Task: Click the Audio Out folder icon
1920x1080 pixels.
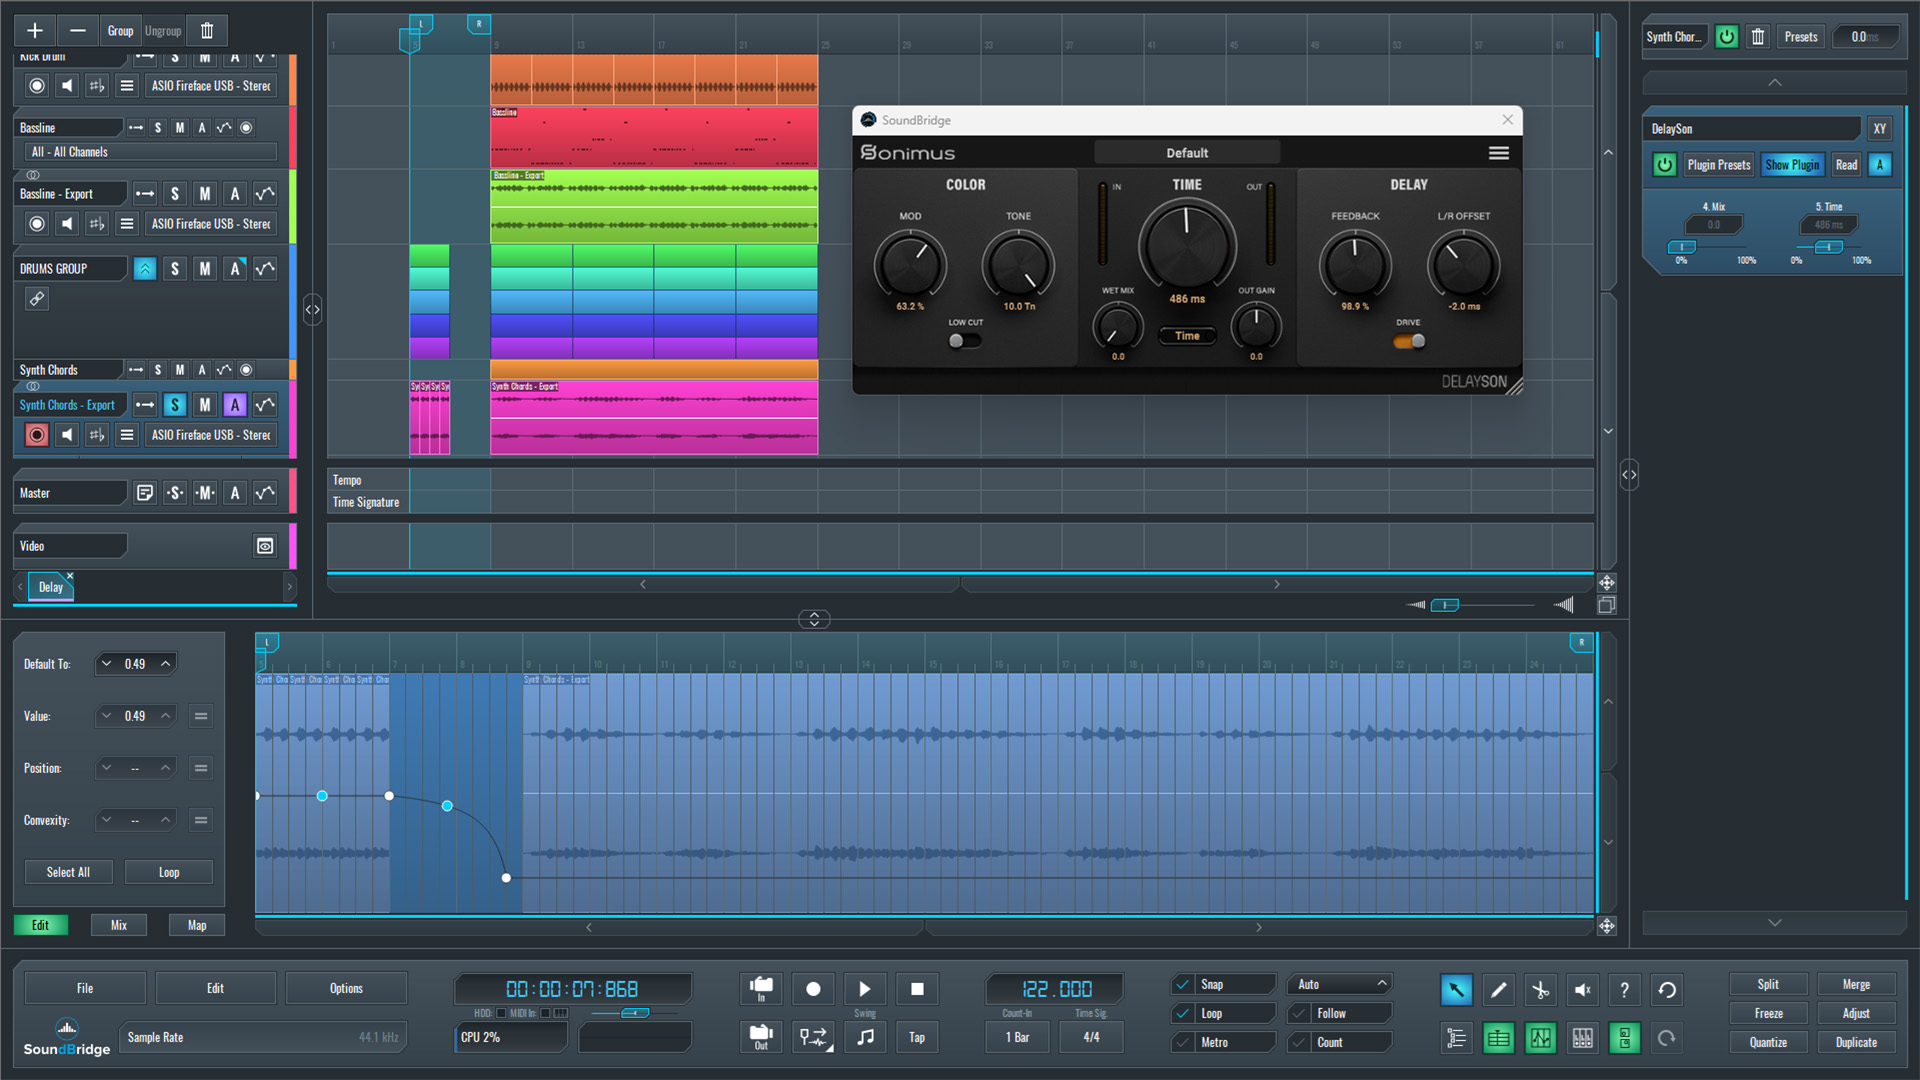Action: coord(761,1037)
